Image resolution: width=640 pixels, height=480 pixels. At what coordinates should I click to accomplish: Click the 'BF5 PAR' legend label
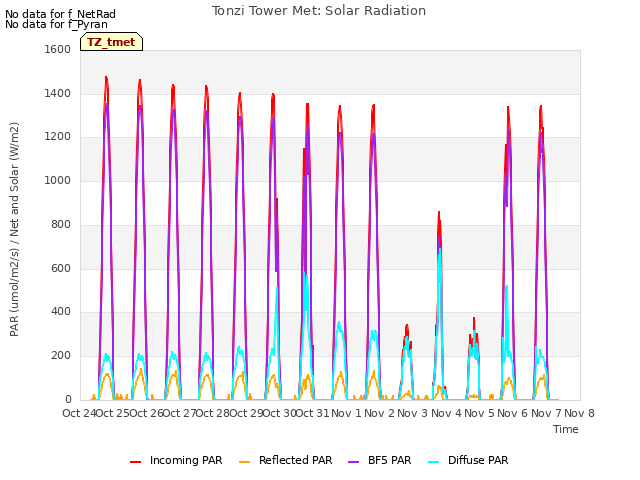pos(389,460)
